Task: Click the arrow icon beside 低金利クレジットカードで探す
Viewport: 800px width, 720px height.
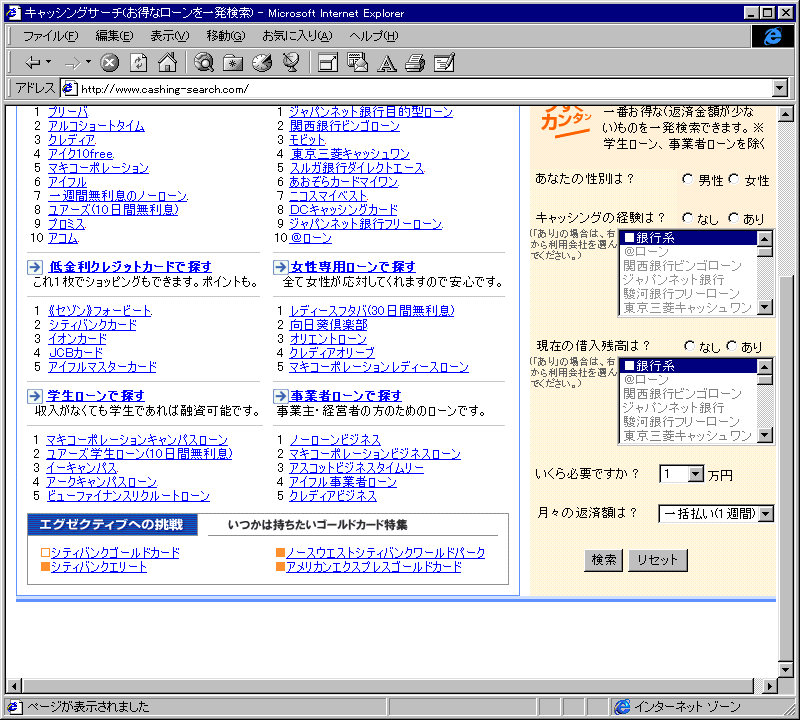Action: click(35, 267)
